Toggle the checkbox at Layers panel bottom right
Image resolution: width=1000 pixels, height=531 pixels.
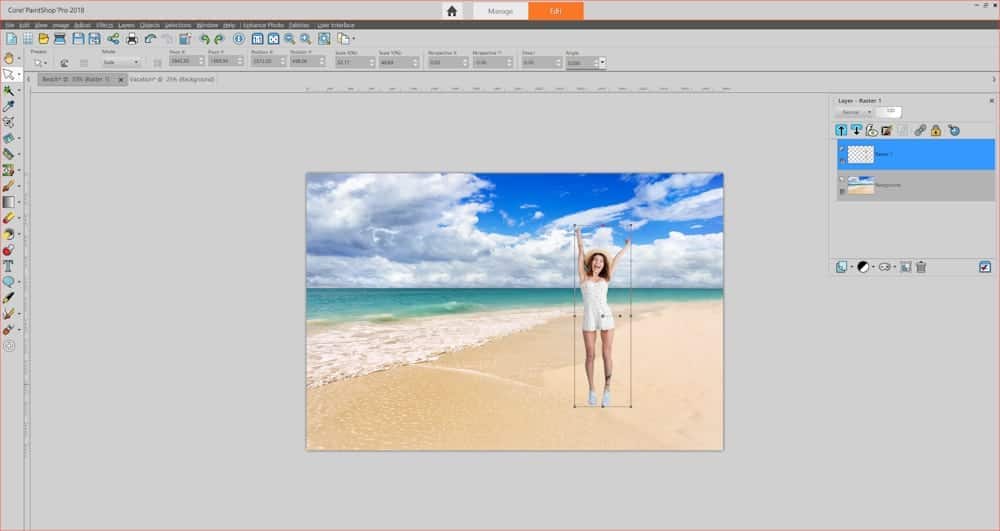[x=985, y=267]
